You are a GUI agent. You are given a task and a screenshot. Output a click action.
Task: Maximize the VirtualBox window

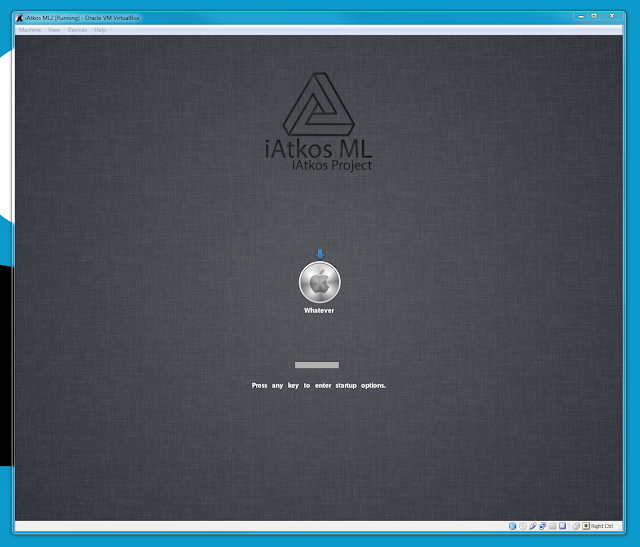594,16
